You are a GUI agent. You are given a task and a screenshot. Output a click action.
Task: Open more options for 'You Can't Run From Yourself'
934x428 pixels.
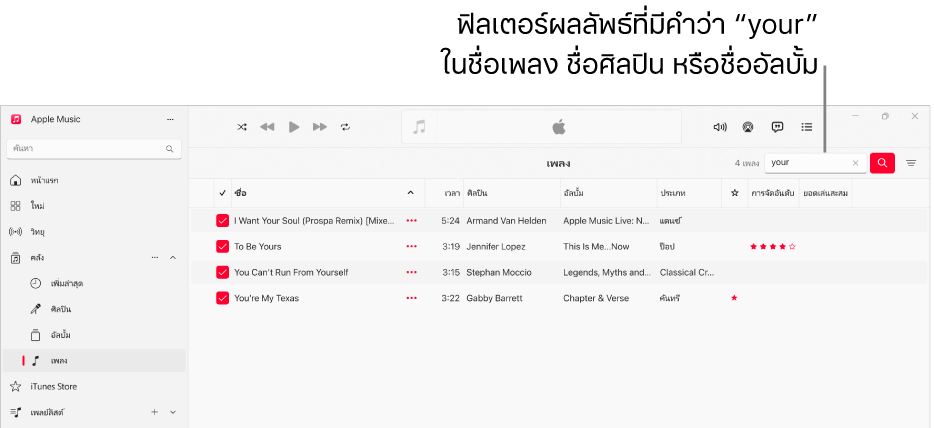point(412,272)
